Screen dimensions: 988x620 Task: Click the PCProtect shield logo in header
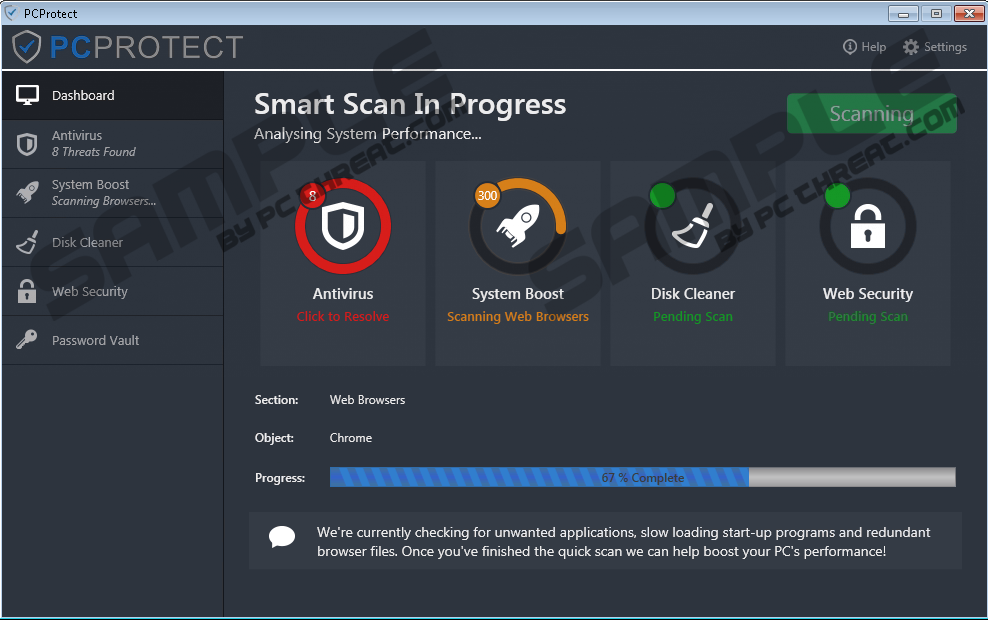pyautogui.click(x=26, y=47)
